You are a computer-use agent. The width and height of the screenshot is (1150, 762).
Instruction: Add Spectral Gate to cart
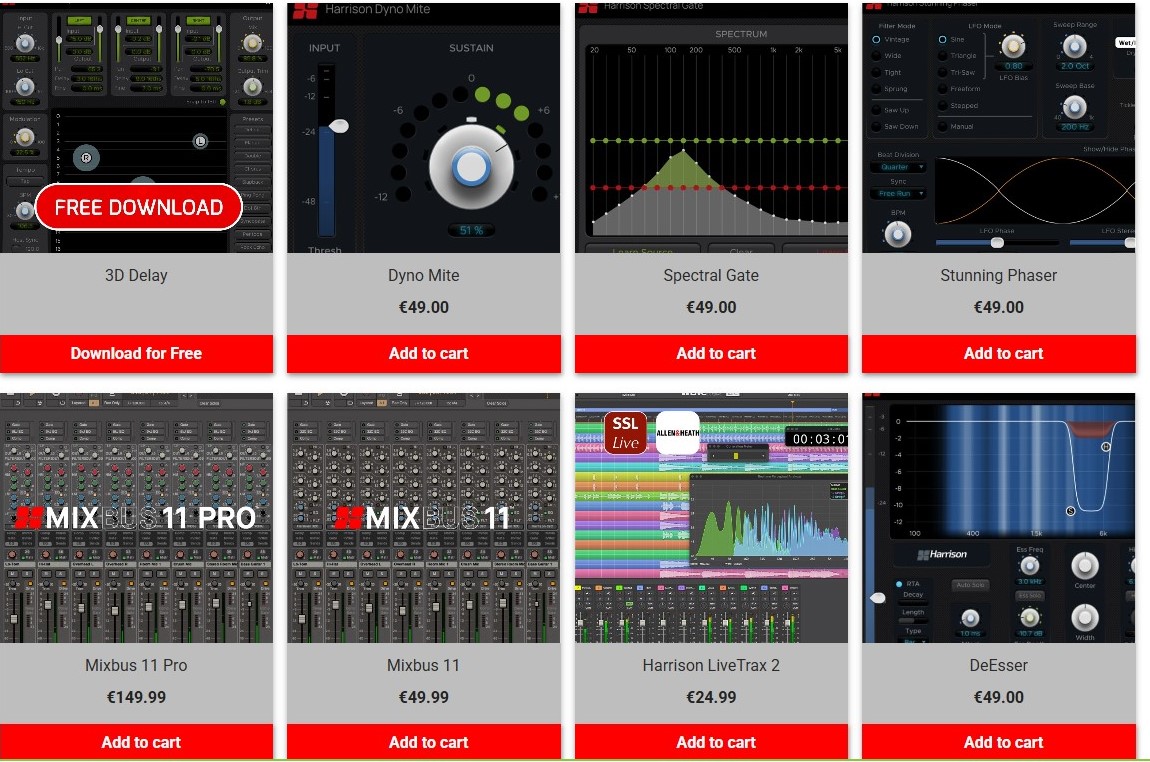tap(711, 353)
